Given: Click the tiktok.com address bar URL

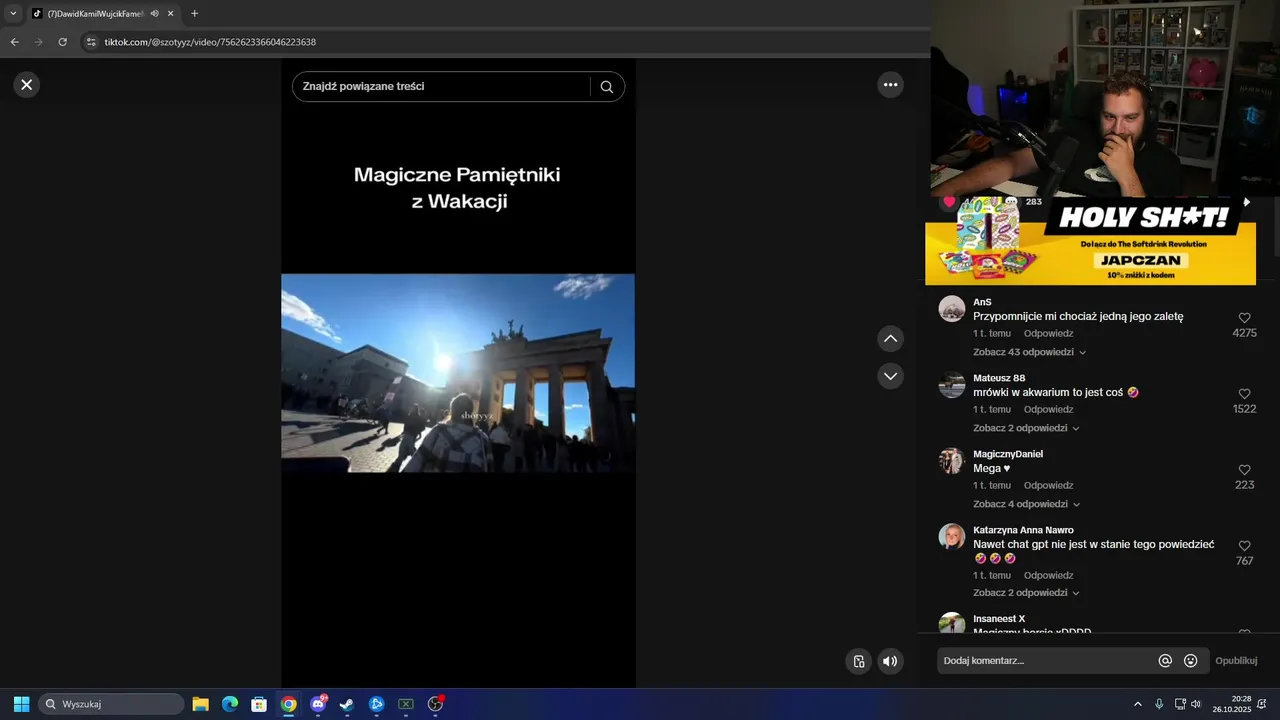Looking at the screenshot, I should [210, 42].
